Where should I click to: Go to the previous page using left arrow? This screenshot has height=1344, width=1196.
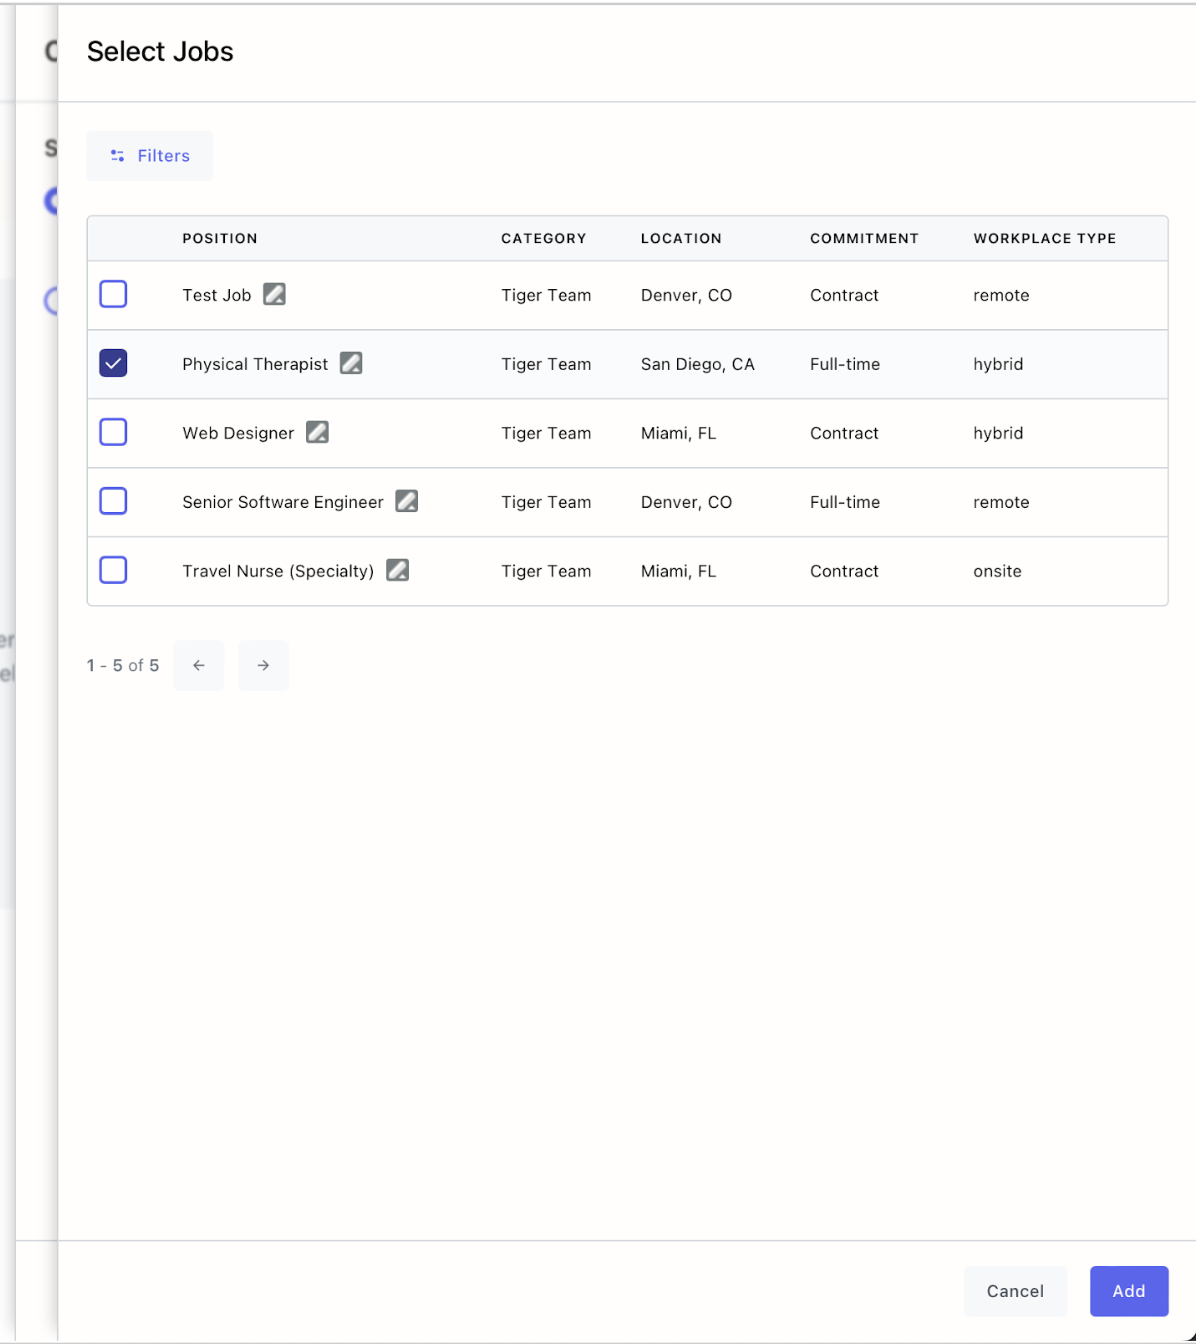(x=199, y=665)
